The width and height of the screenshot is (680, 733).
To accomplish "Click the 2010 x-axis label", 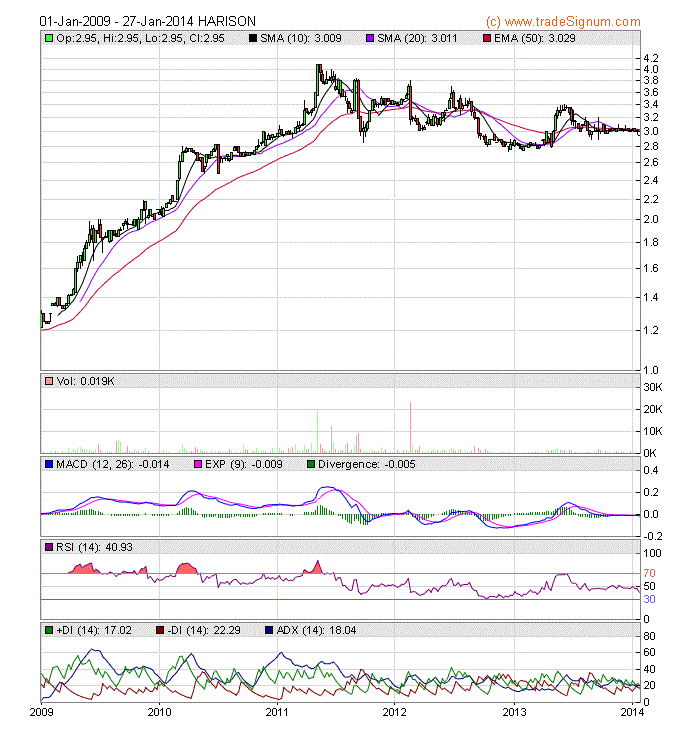I will click(159, 712).
